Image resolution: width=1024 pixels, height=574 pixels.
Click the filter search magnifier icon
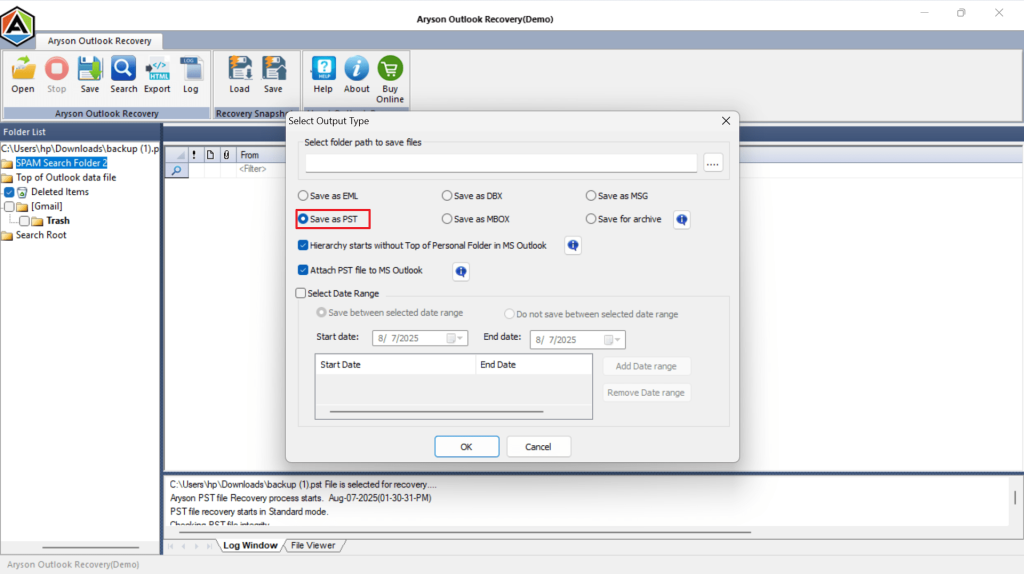176,170
